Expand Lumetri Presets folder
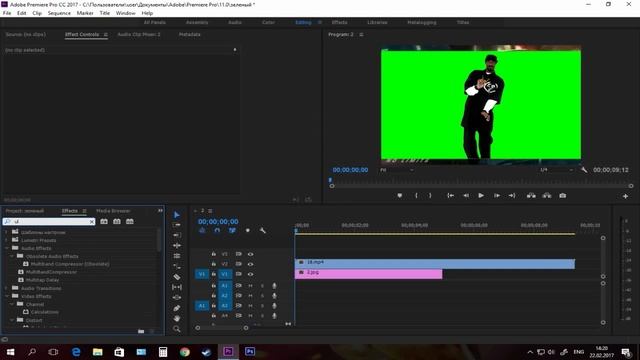The image size is (640, 360). 7,240
